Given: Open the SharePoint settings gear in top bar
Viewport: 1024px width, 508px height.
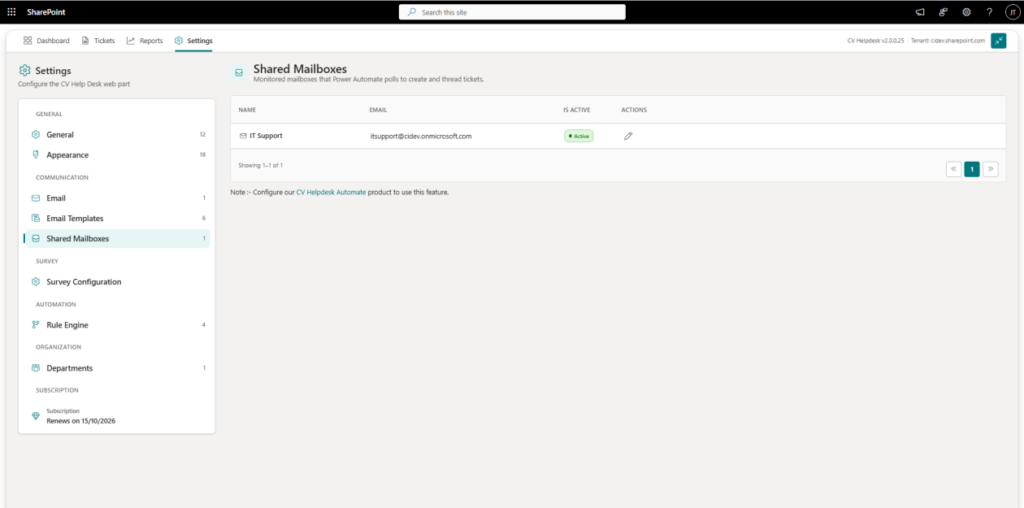Looking at the screenshot, I should tap(967, 12).
